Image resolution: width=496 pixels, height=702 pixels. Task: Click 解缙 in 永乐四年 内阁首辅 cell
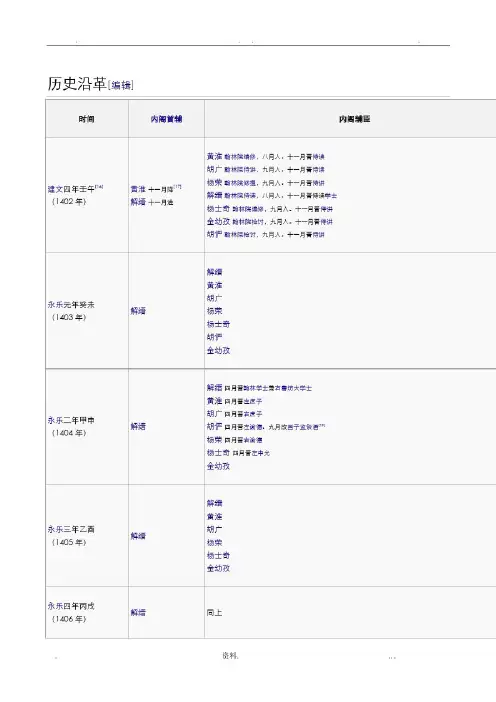pyautogui.click(x=138, y=612)
